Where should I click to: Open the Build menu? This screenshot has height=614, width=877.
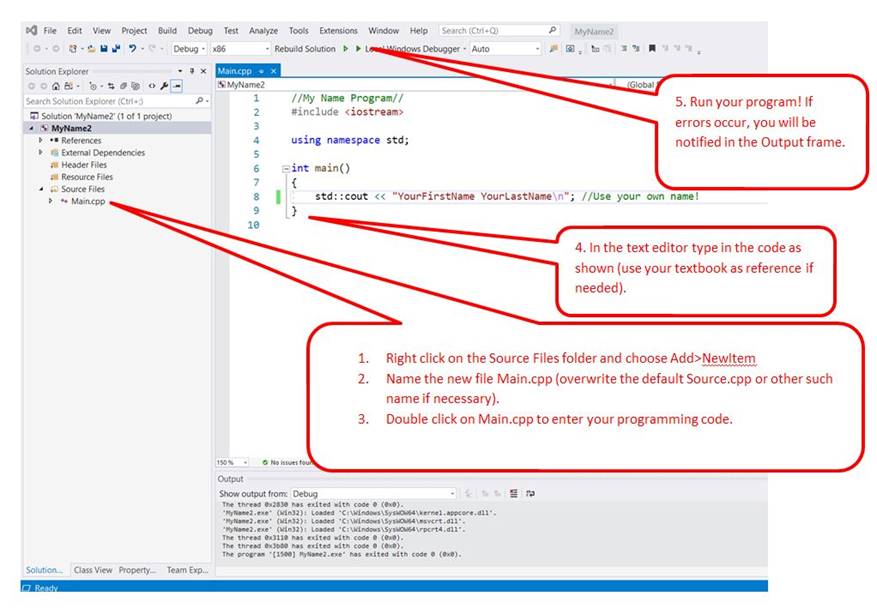(x=167, y=31)
